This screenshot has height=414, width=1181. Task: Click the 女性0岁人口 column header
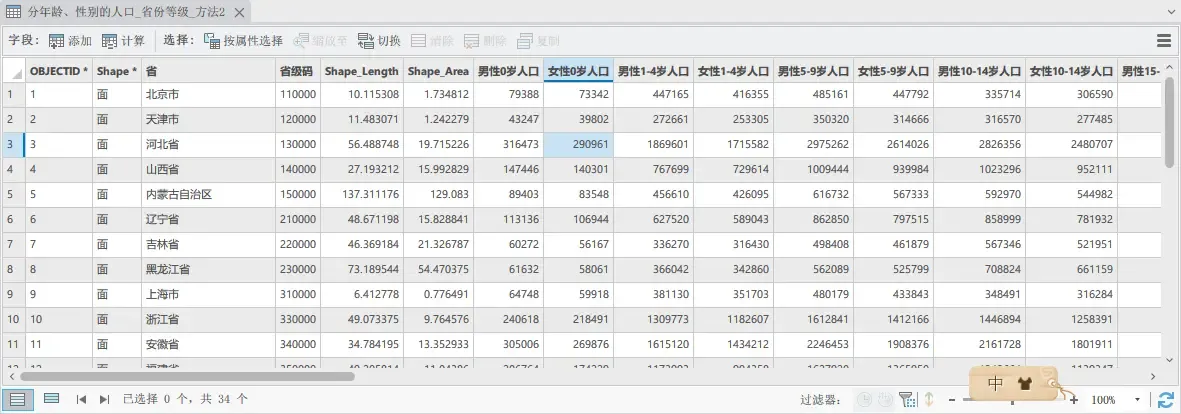pyautogui.click(x=578, y=72)
